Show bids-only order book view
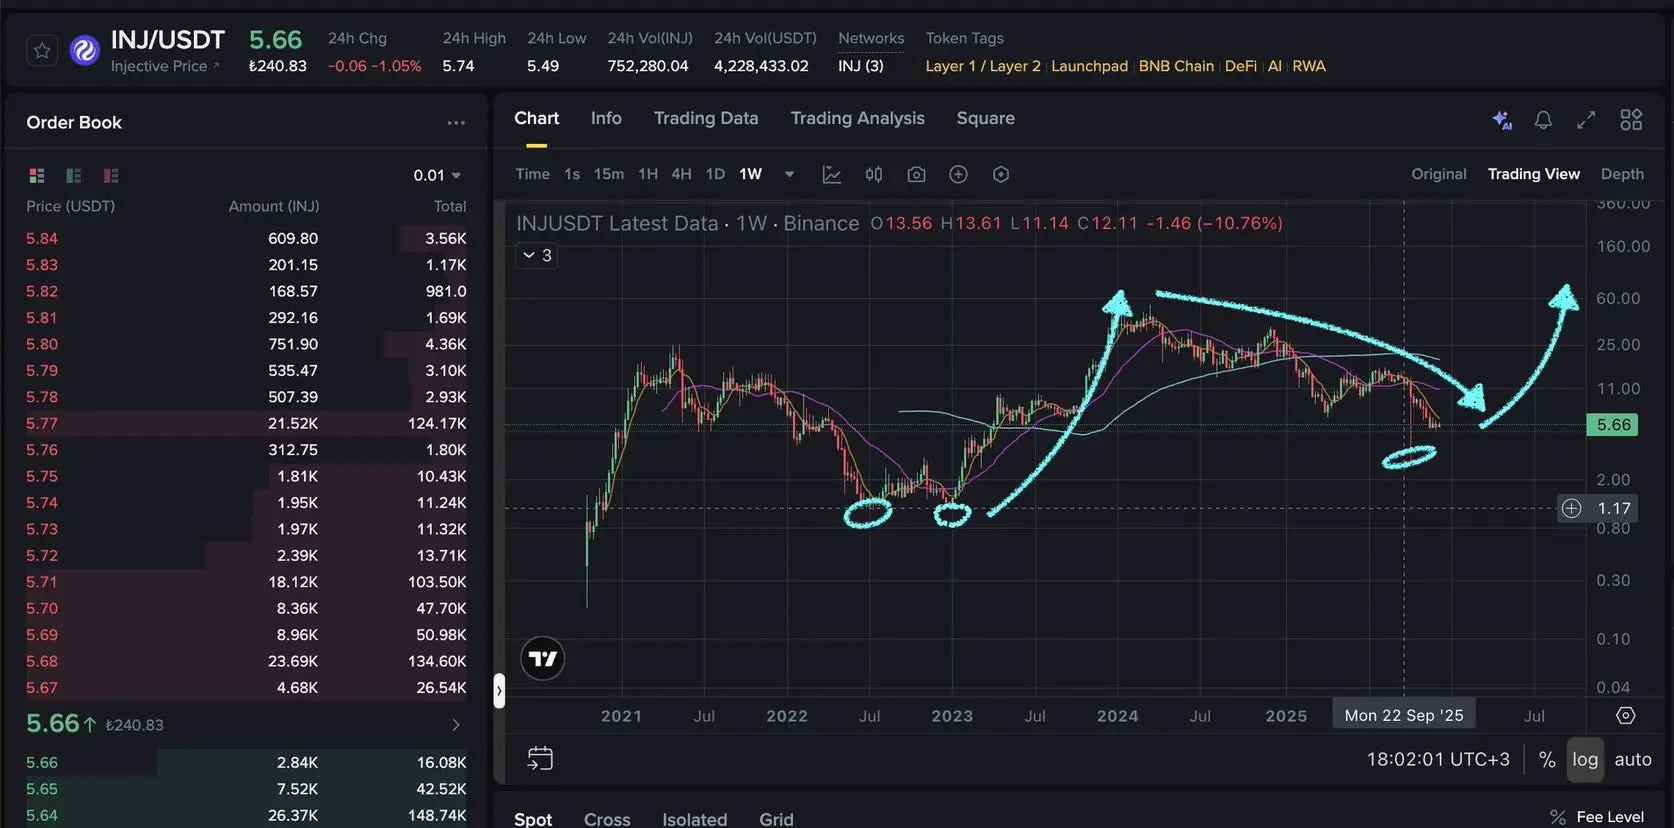 (74, 176)
